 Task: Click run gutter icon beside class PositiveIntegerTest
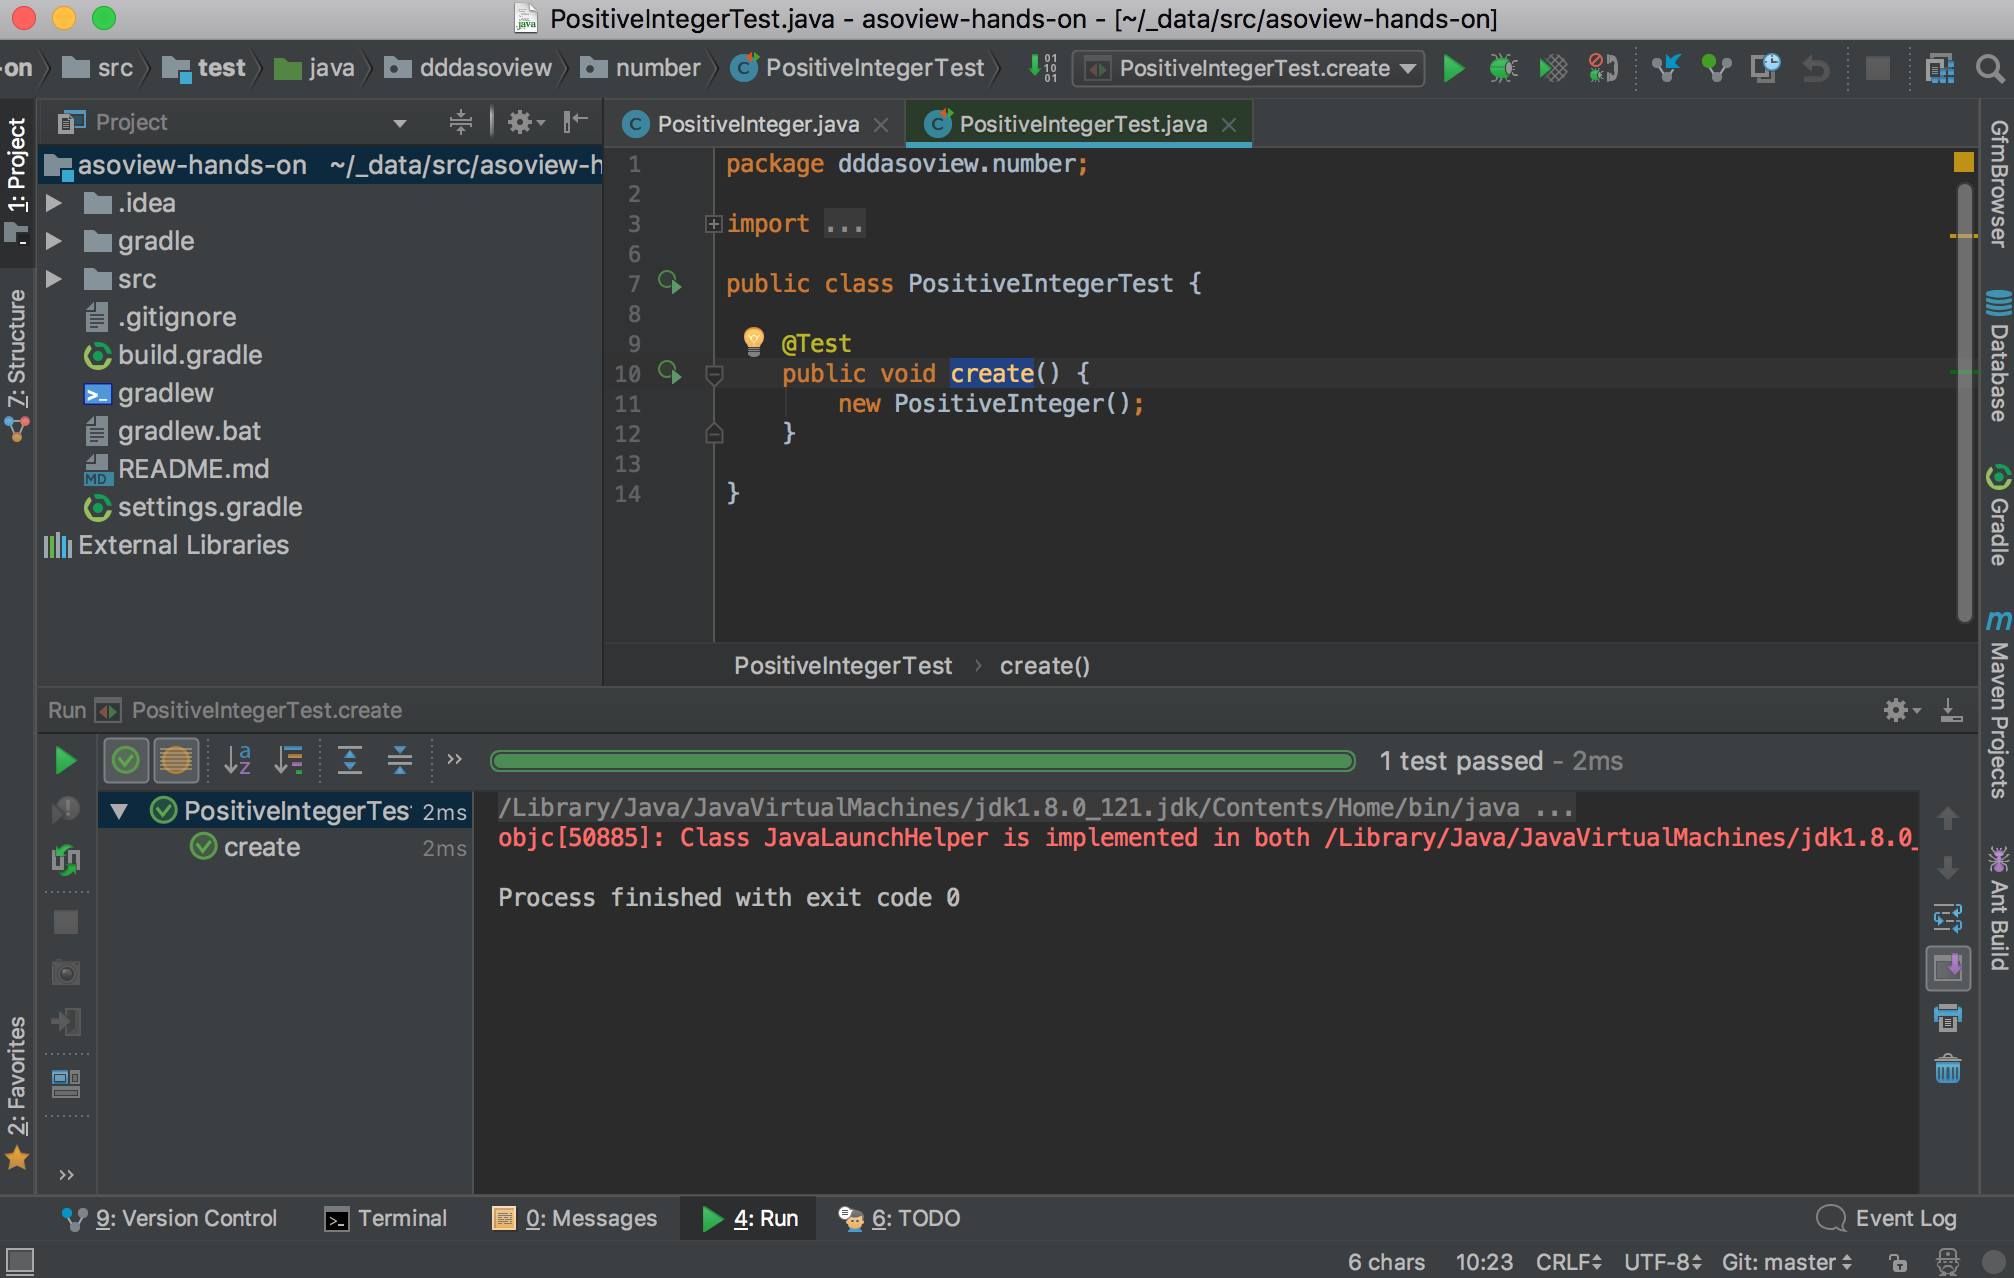point(670,283)
